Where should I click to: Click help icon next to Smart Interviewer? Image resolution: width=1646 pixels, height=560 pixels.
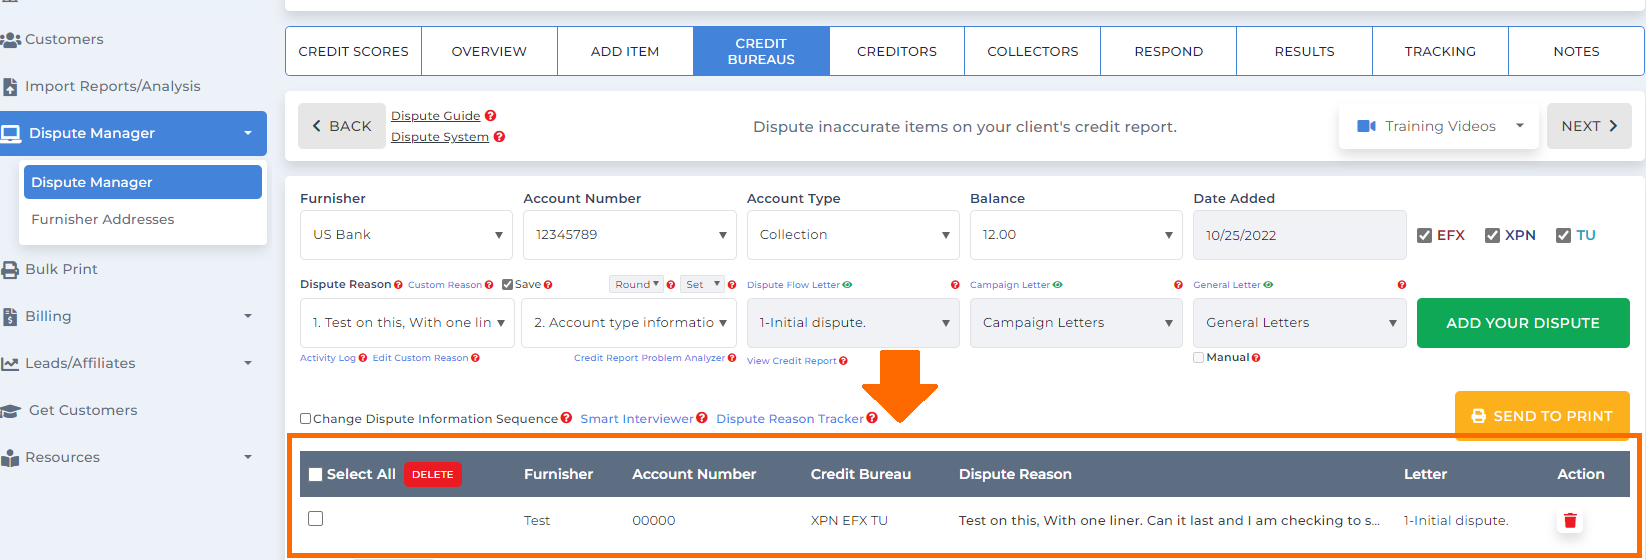click(702, 418)
